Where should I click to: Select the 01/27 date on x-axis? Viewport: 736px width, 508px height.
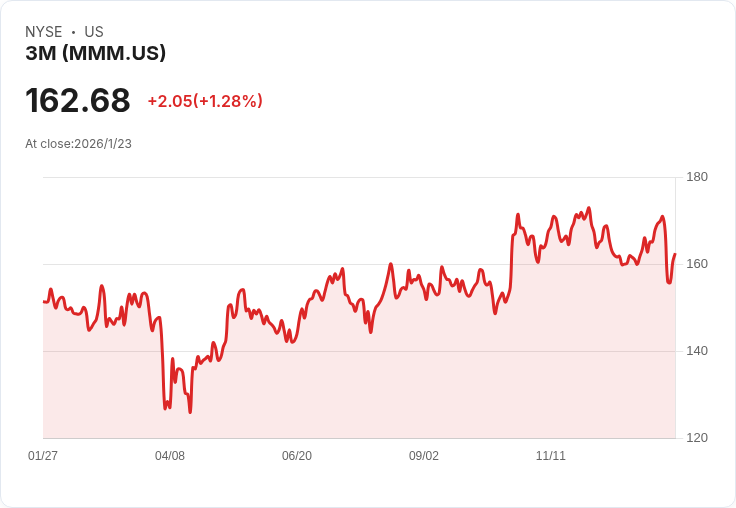tap(43, 456)
